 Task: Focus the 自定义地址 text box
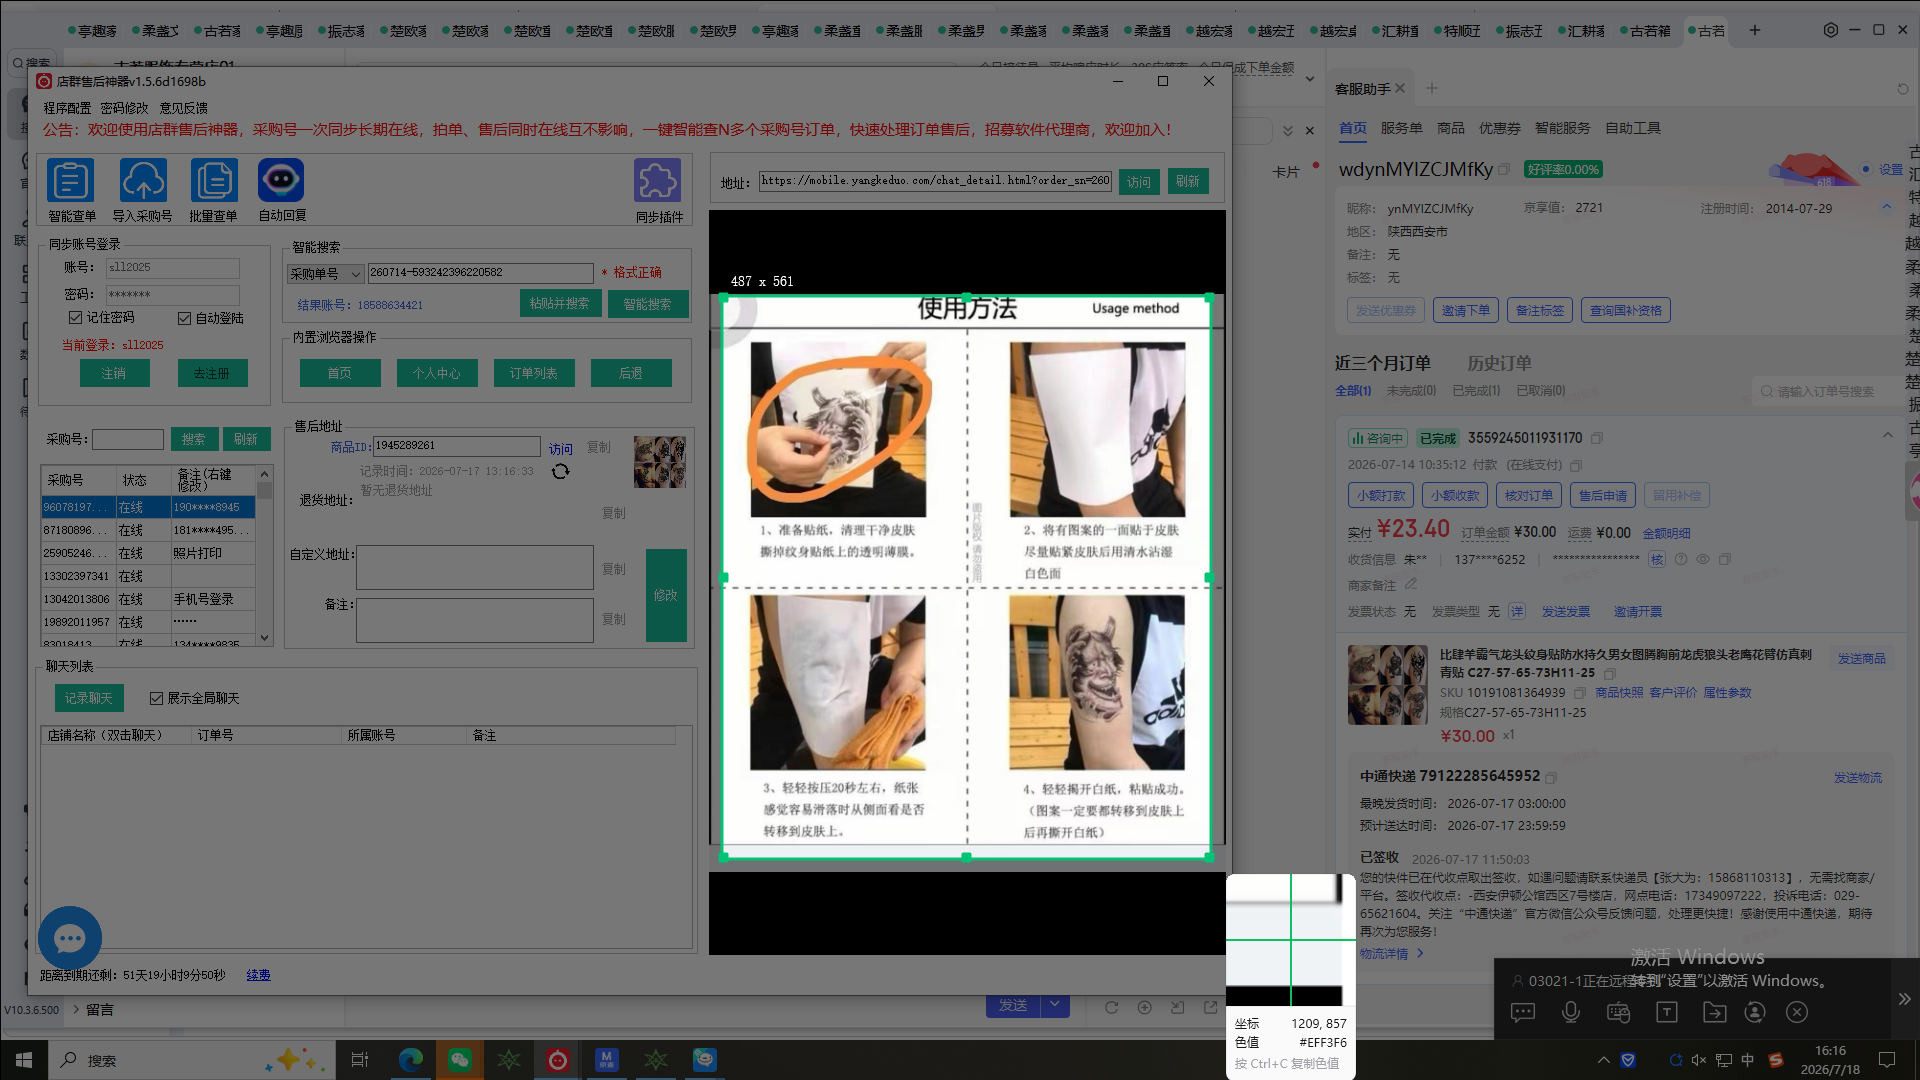[475, 568]
